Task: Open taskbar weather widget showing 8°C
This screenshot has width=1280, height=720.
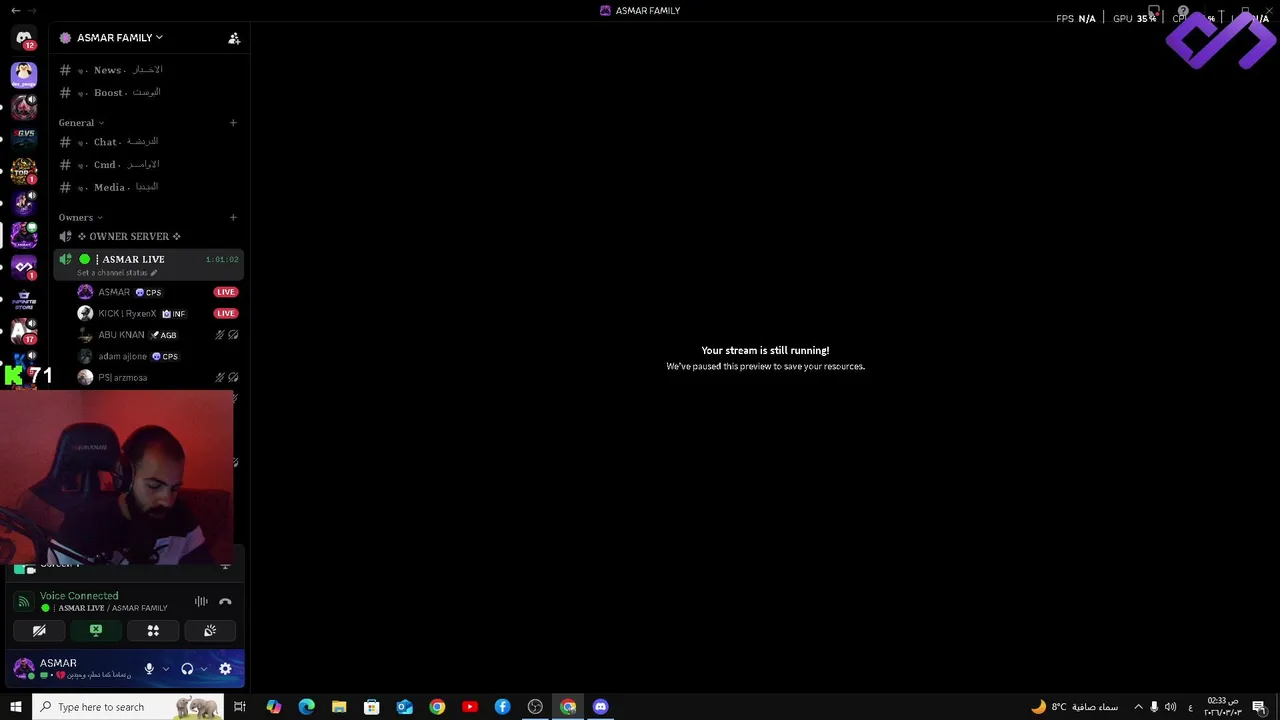Action: point(1074,707)
